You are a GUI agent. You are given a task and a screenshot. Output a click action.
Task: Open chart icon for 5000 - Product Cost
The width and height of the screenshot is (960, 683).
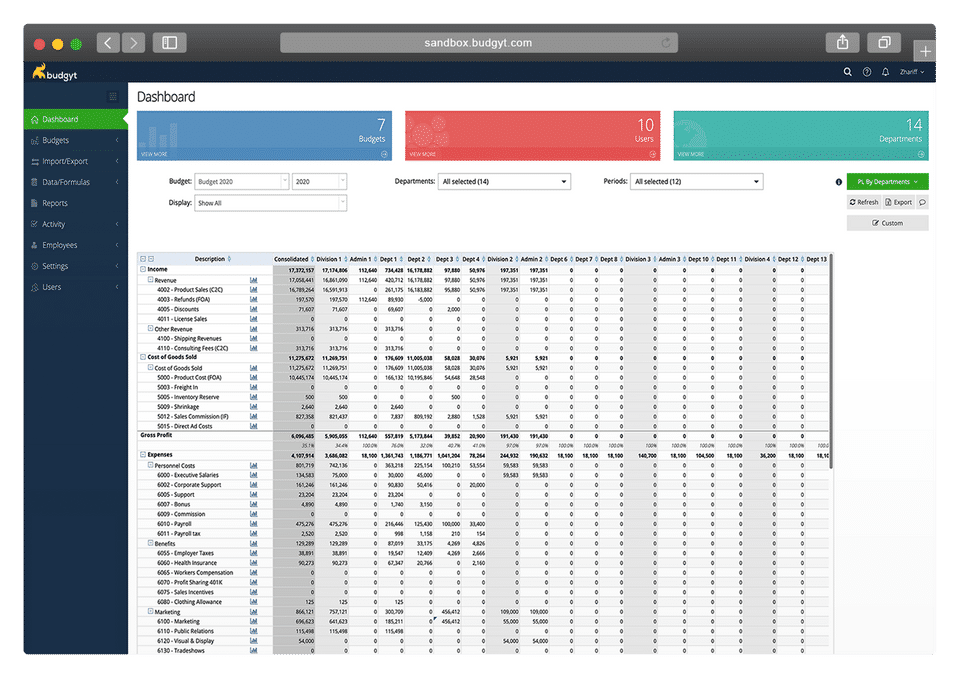253,378
